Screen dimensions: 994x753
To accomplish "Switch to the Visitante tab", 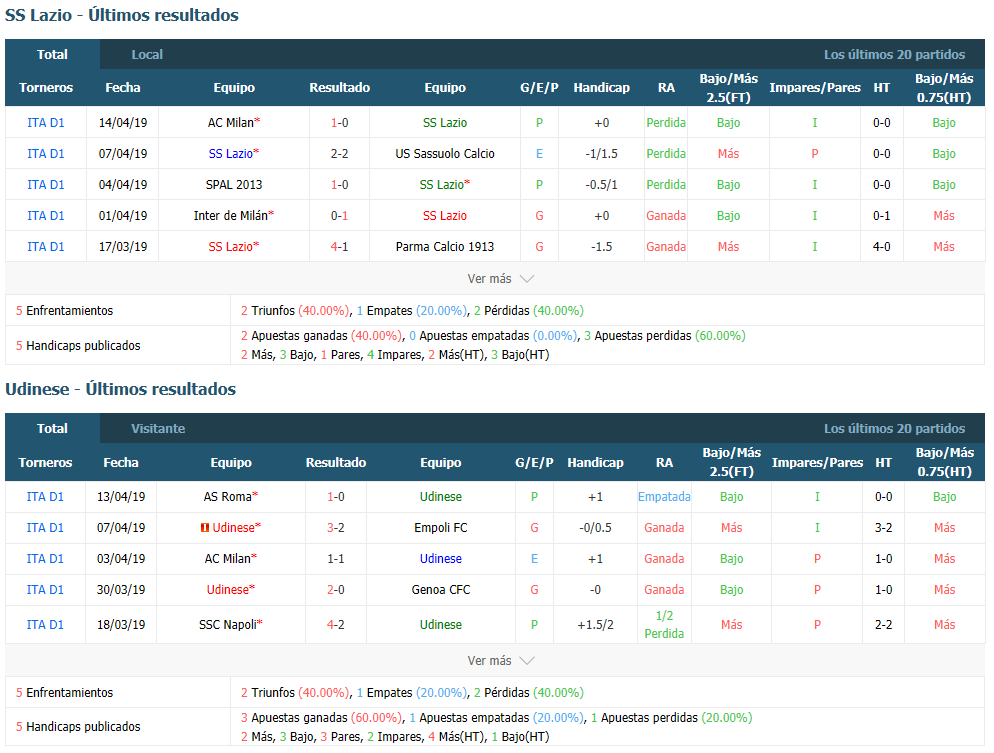I will 158,428.
